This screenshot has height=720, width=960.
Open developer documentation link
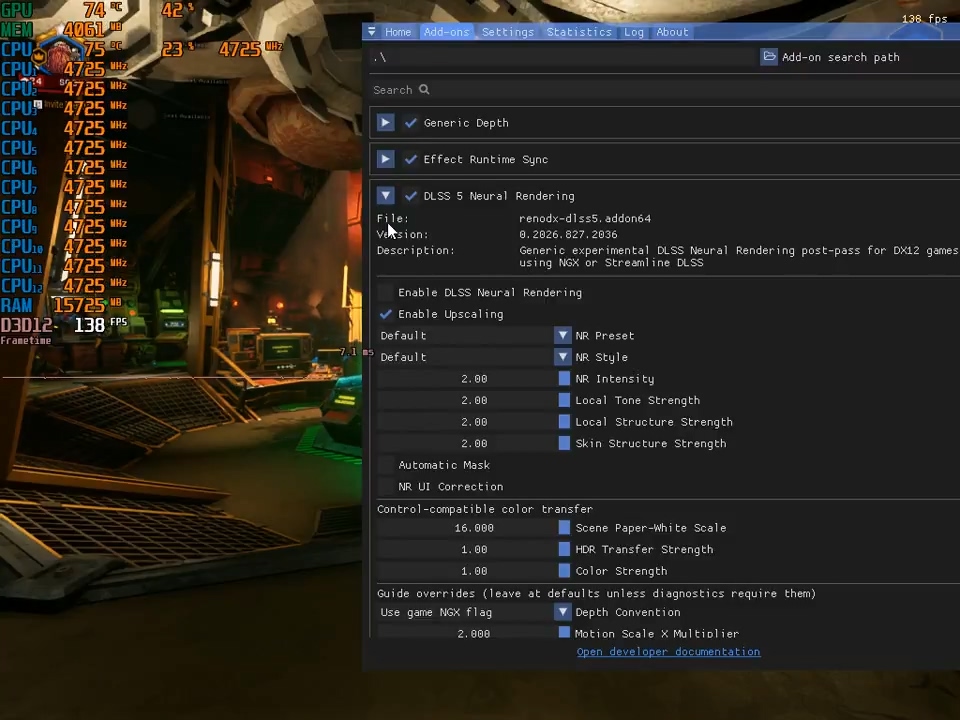668,651
